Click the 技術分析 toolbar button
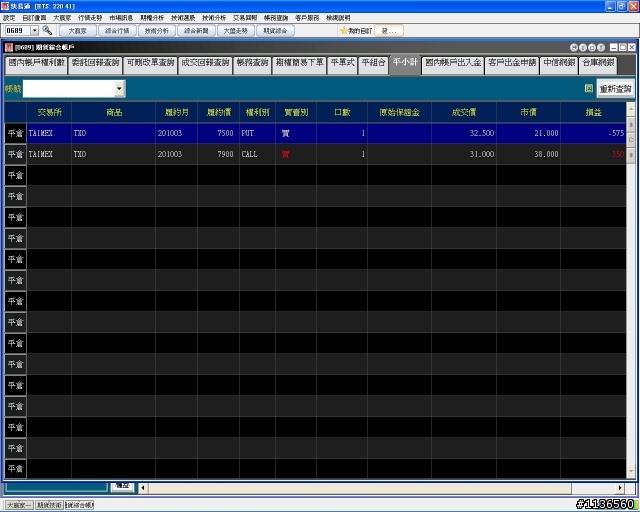This screenshot has height=512, width=640. (x=157, y=31)
